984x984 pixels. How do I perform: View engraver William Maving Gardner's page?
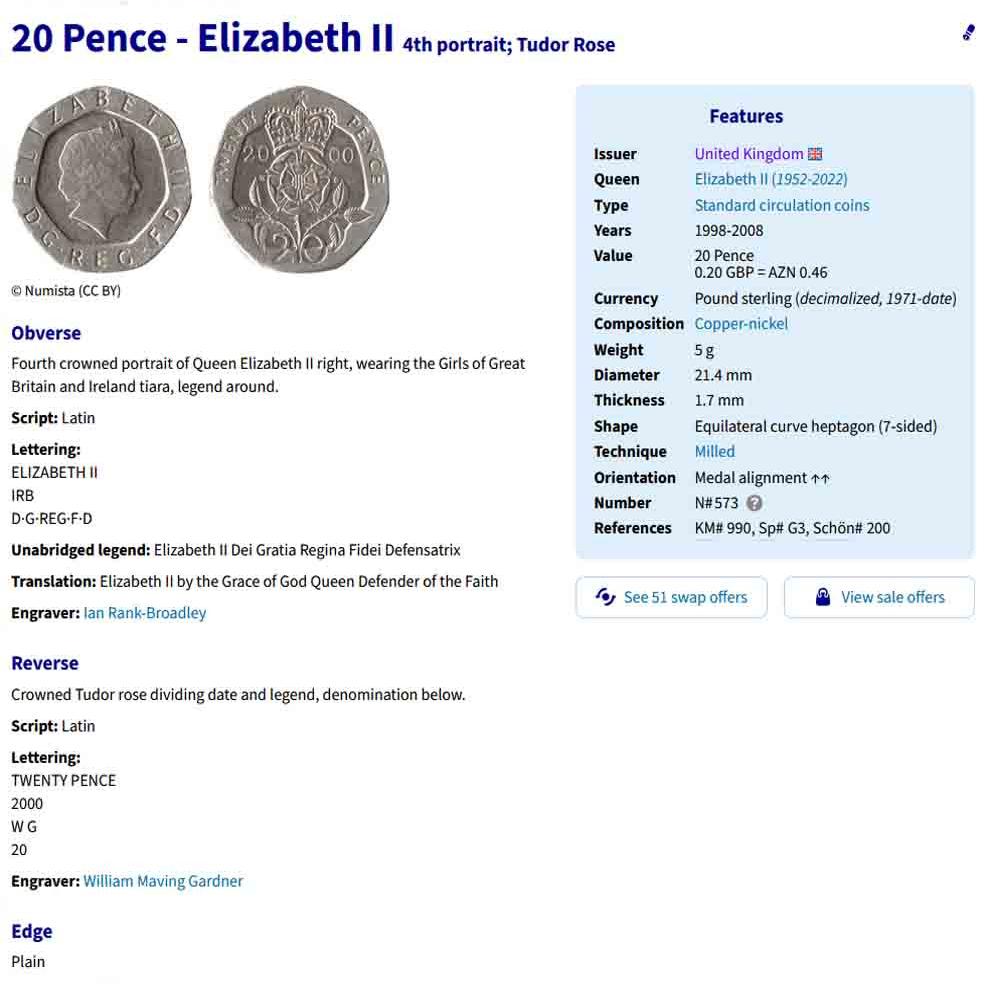tap(163, 881)
